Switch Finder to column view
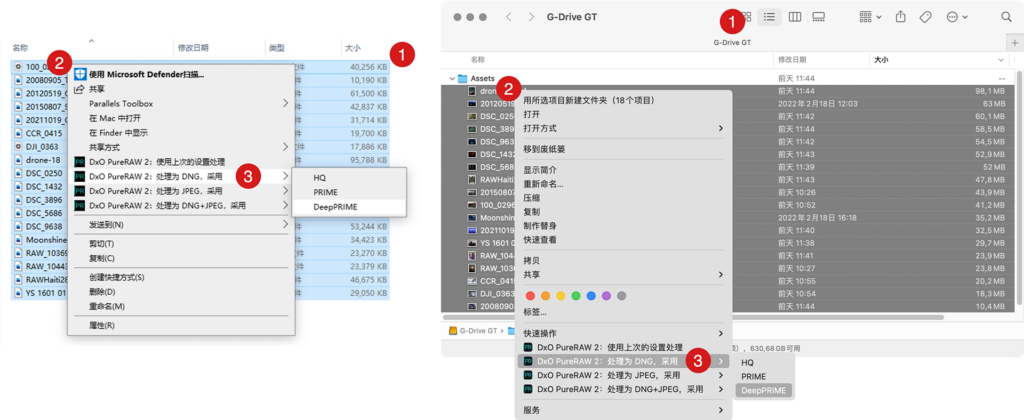This screenshot has height=420, width=1024. point(795,16)
